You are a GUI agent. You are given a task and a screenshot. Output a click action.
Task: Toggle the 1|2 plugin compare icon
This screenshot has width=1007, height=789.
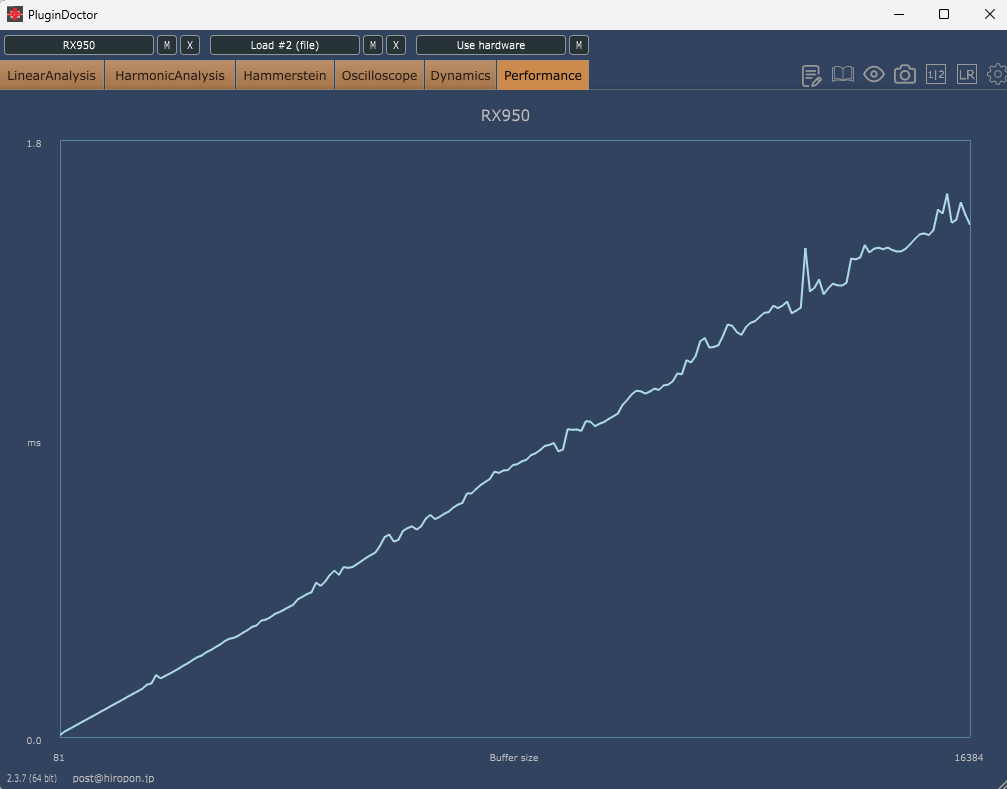click(x=936, y=74)
